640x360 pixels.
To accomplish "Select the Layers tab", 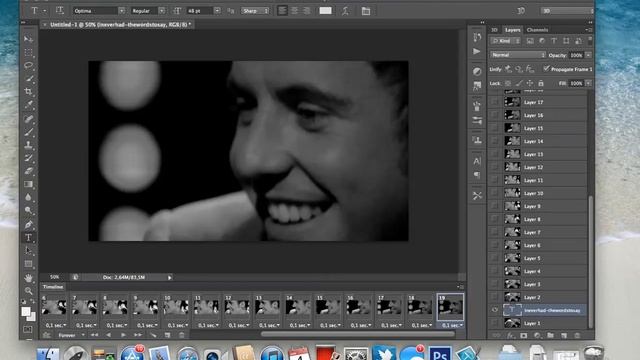I will 512,30.
